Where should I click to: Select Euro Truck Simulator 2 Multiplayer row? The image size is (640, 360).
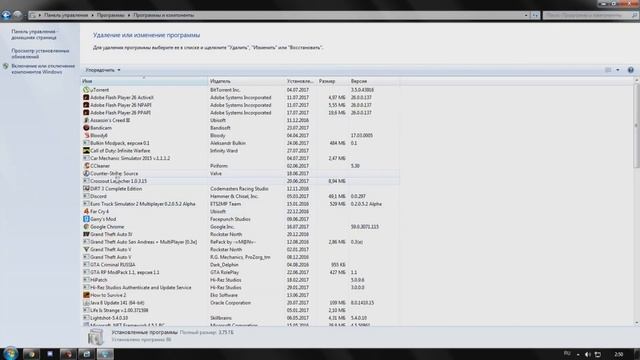pyautogui.click(x=240, y=204)
